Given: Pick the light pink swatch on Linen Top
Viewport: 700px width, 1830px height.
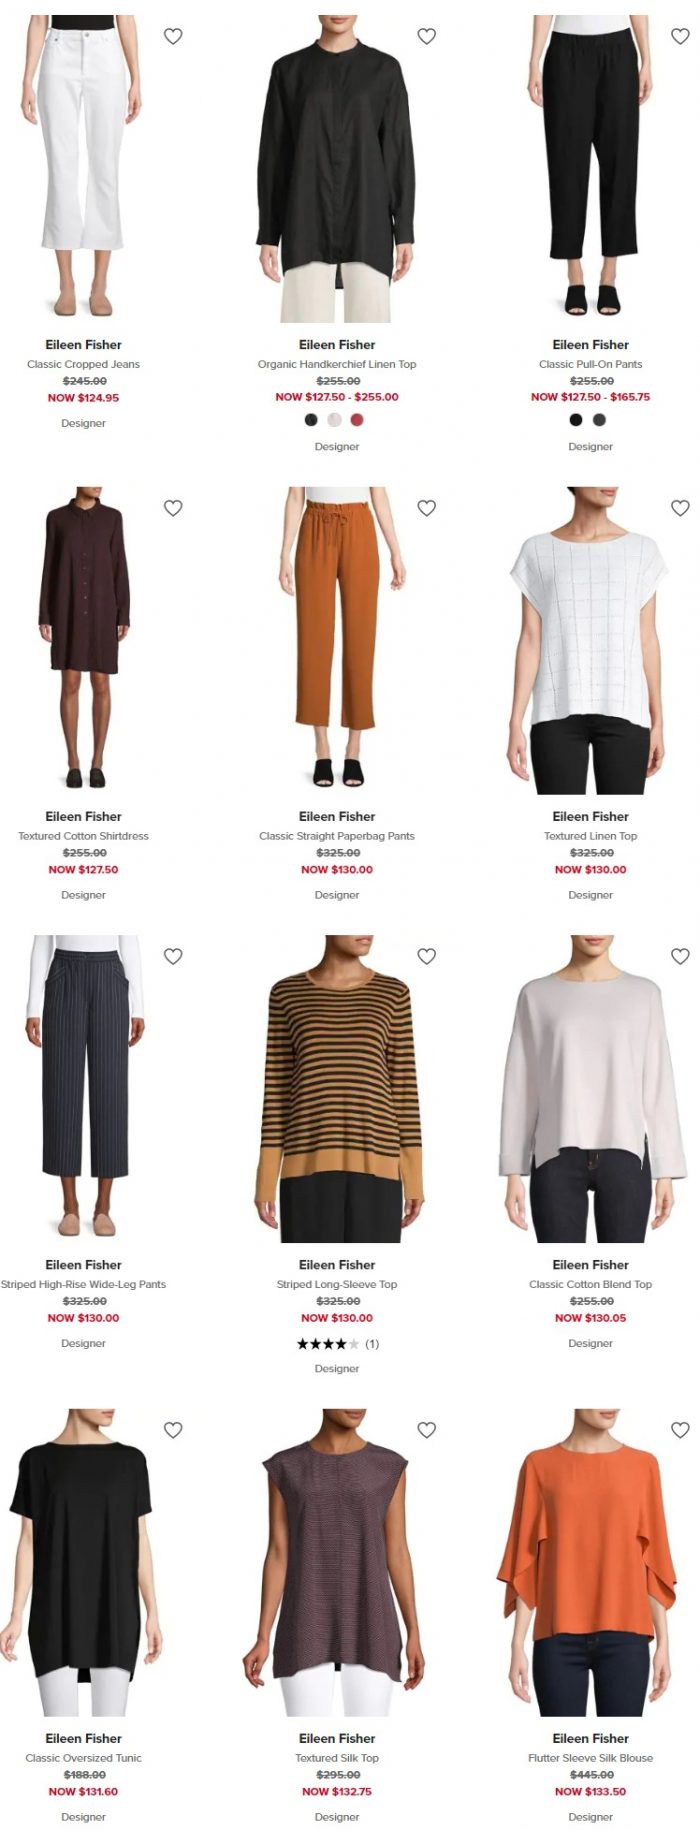Looking at the screenshot, I should pyautogui.click(x=334, y=420).
